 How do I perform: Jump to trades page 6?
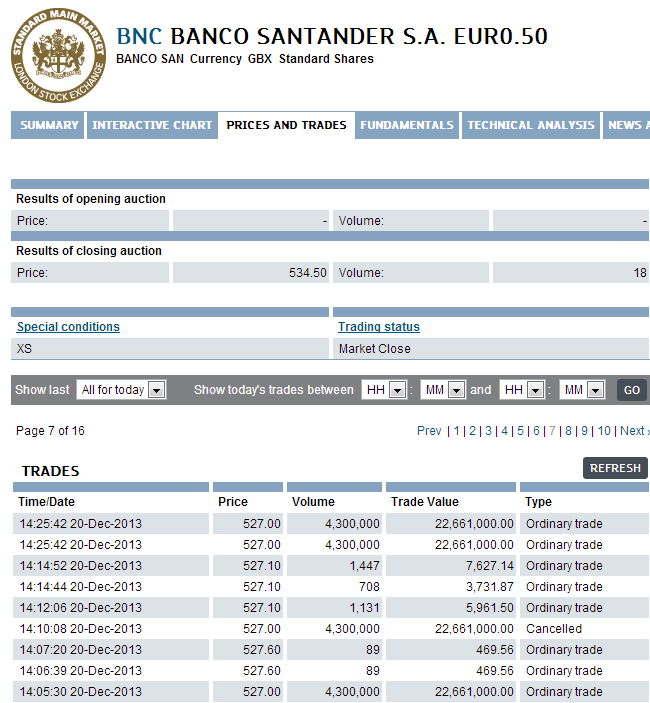point(536,431)
